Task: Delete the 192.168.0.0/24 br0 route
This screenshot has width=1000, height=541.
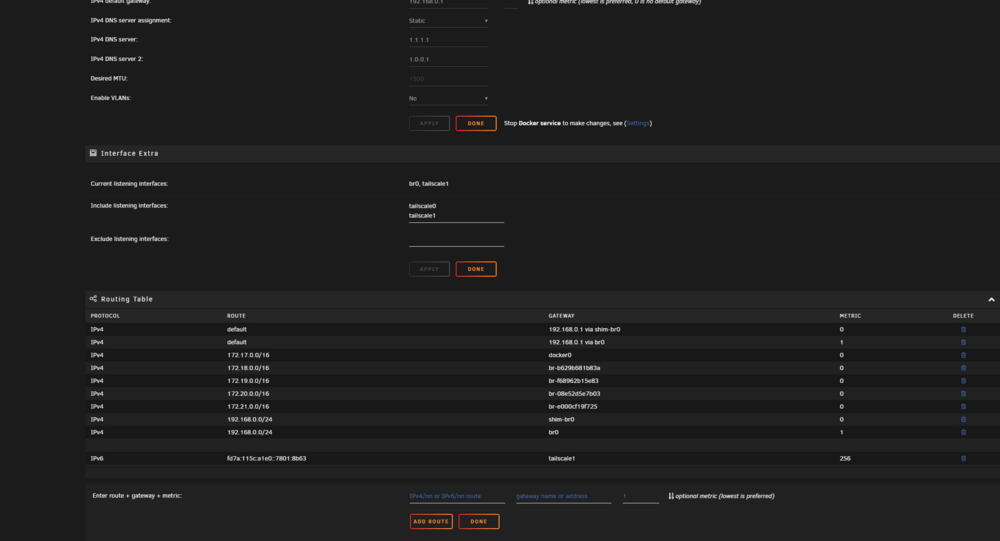Action: [963, 432]
